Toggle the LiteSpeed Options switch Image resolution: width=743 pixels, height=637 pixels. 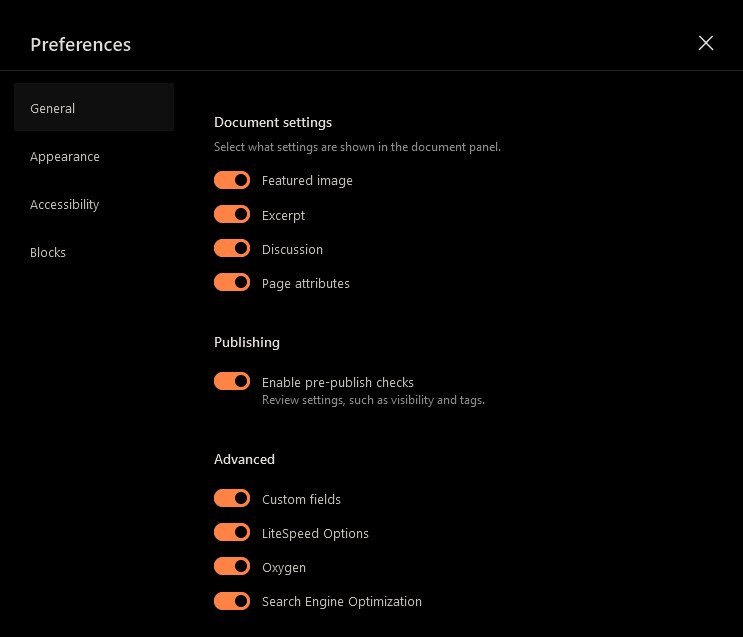232,532
